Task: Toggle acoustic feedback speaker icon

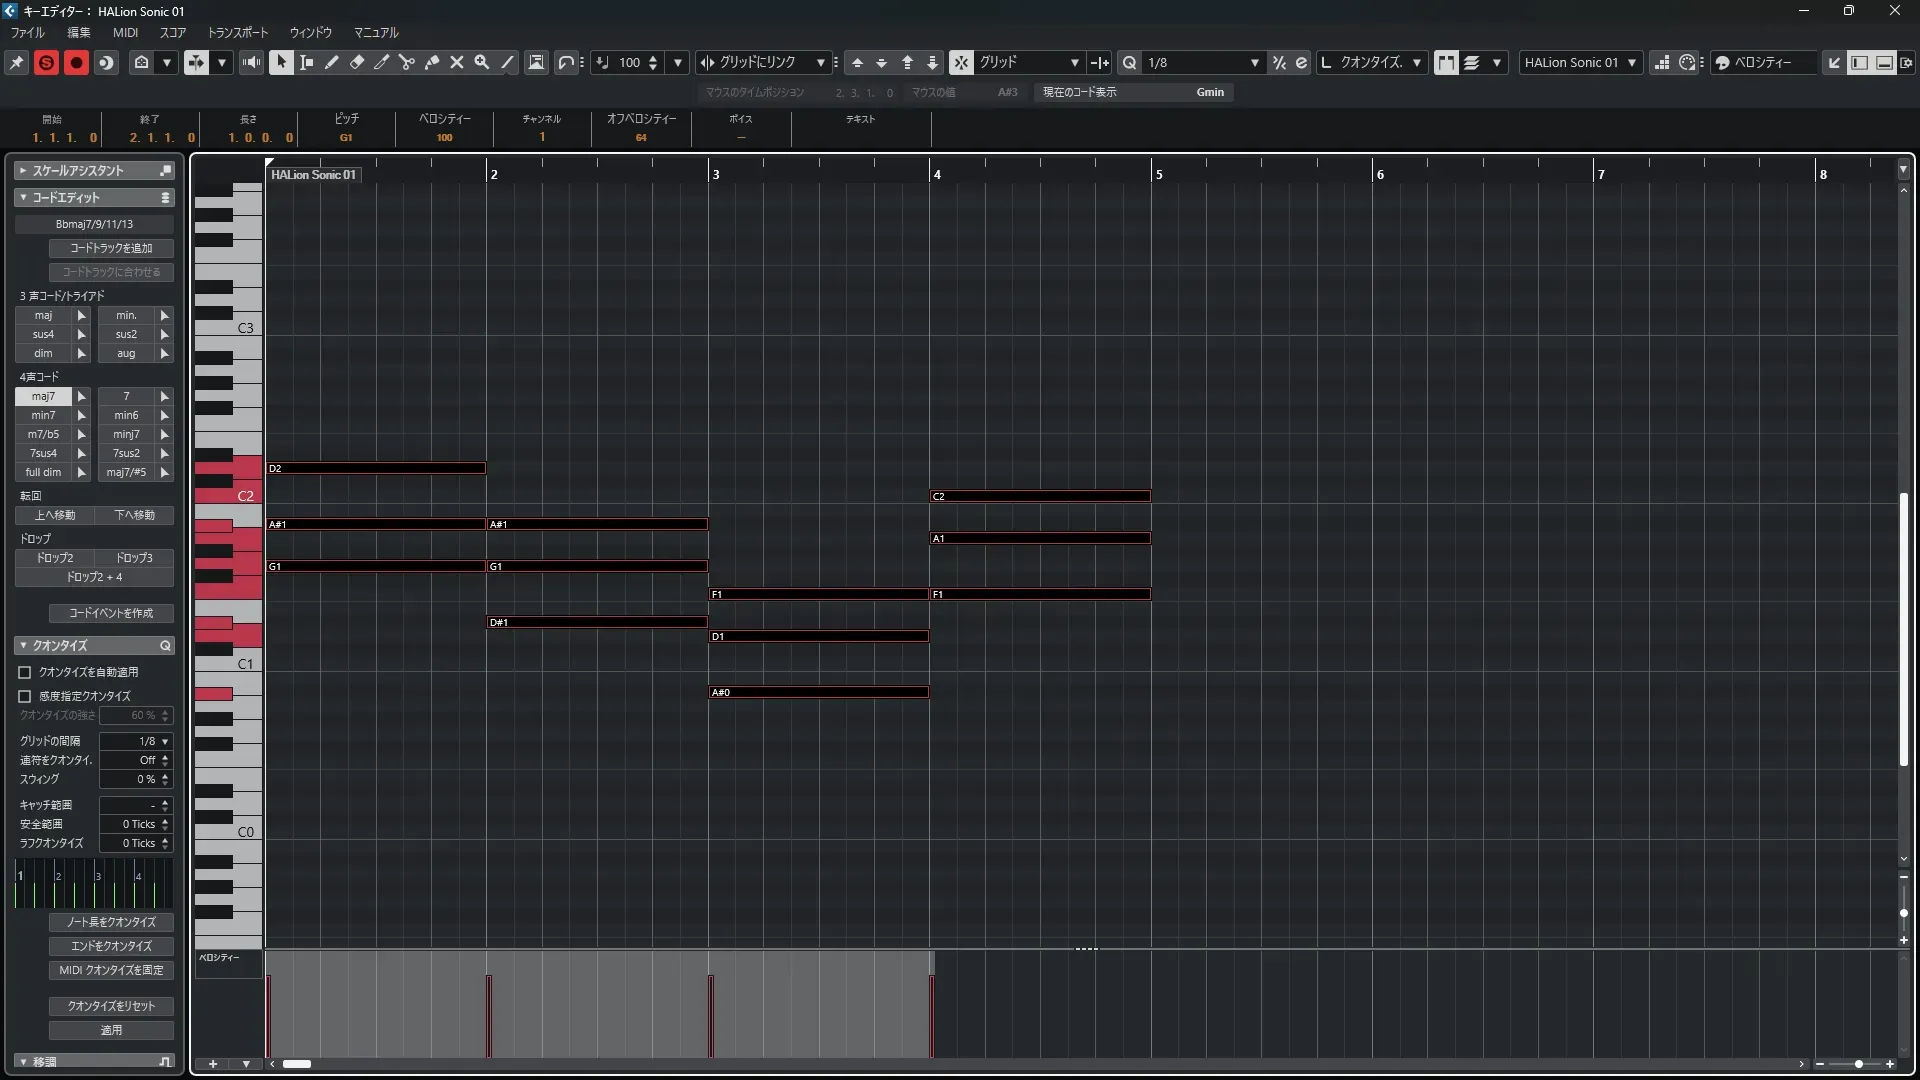Action: click(x=251, y=62)
